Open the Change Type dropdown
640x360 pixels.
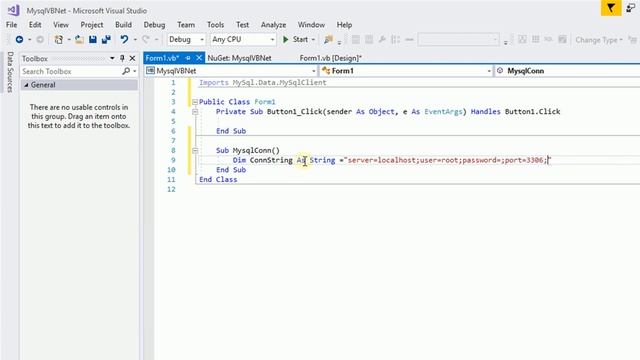coord(599,40)
